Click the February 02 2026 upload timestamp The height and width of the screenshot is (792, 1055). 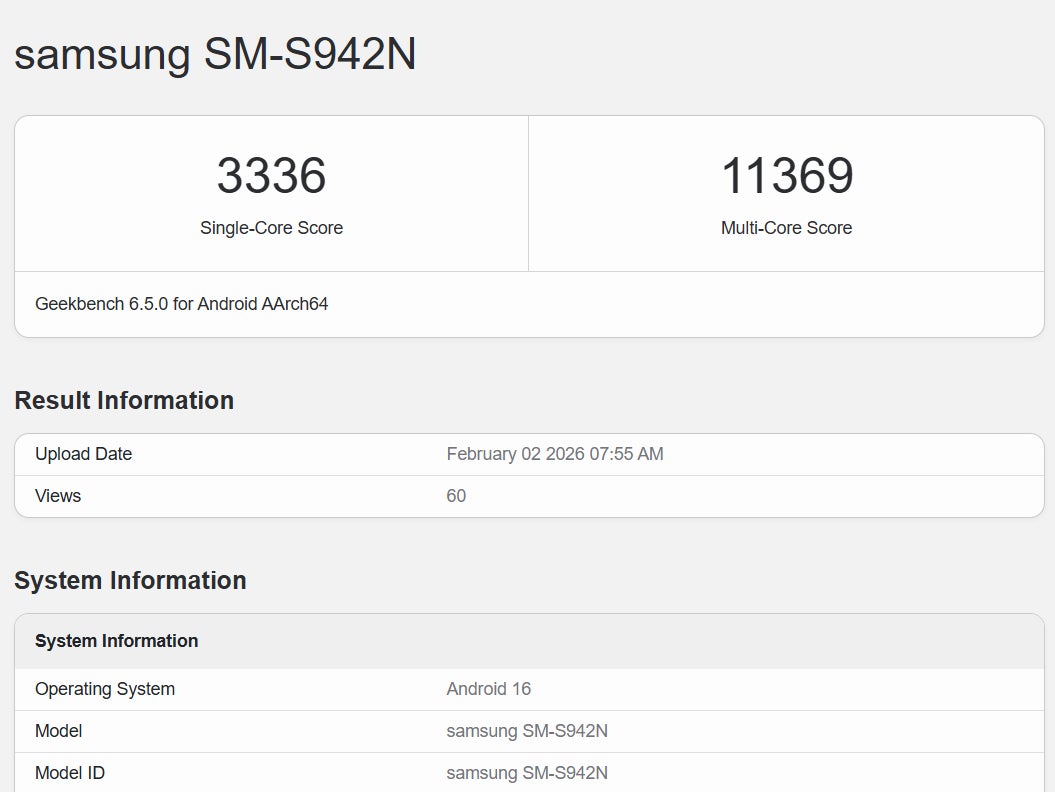click(x=555, y=453)
